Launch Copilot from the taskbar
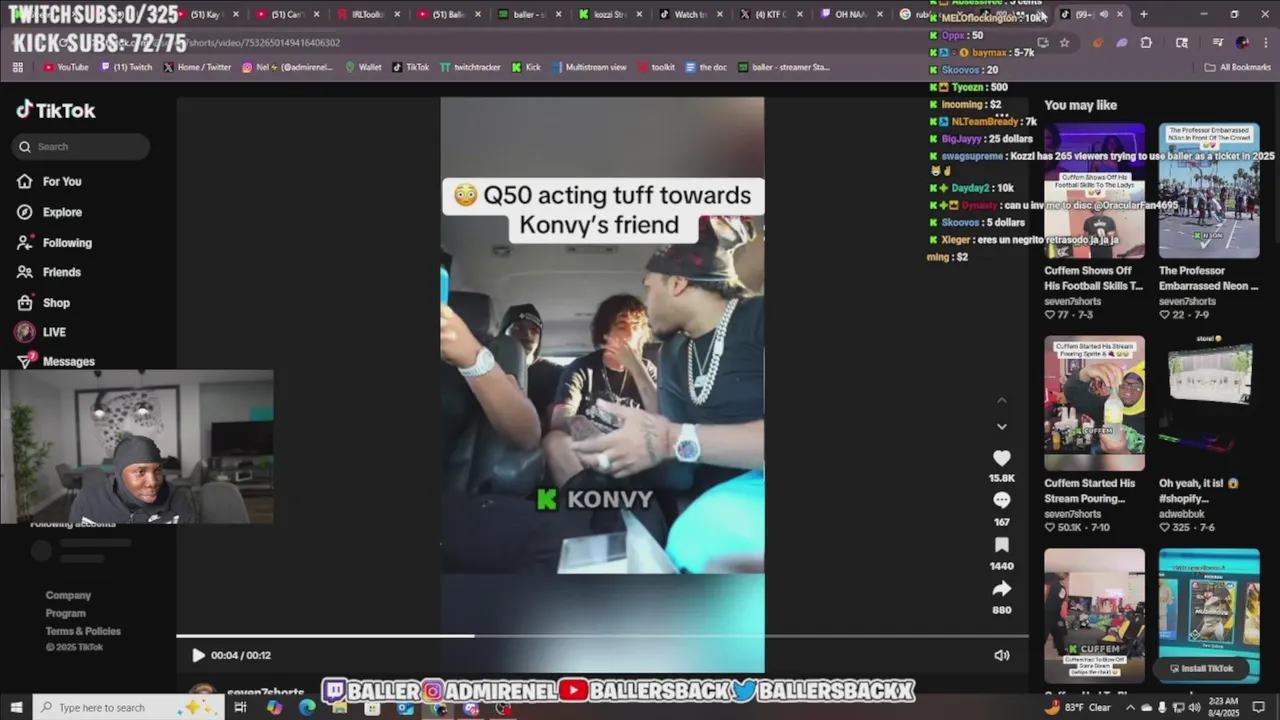The width and height of the screenshot is (1280, 720). click(x=274, y=707)
